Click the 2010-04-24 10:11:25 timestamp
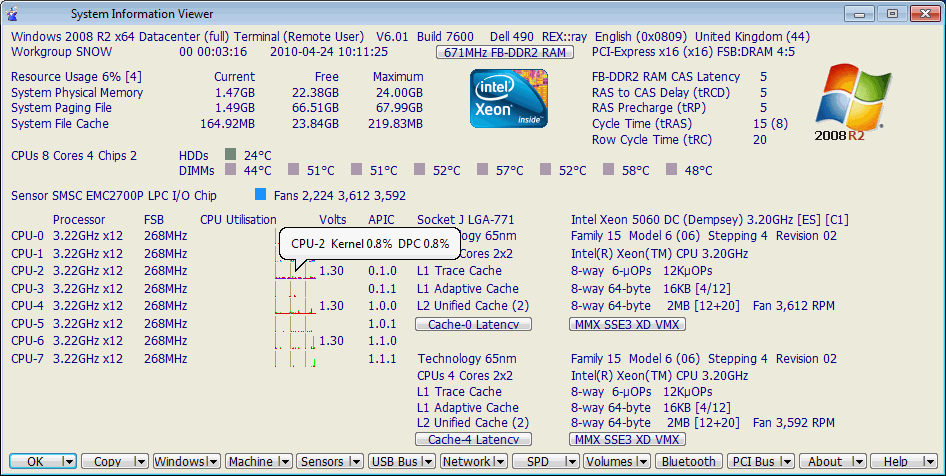 [329, 52]
